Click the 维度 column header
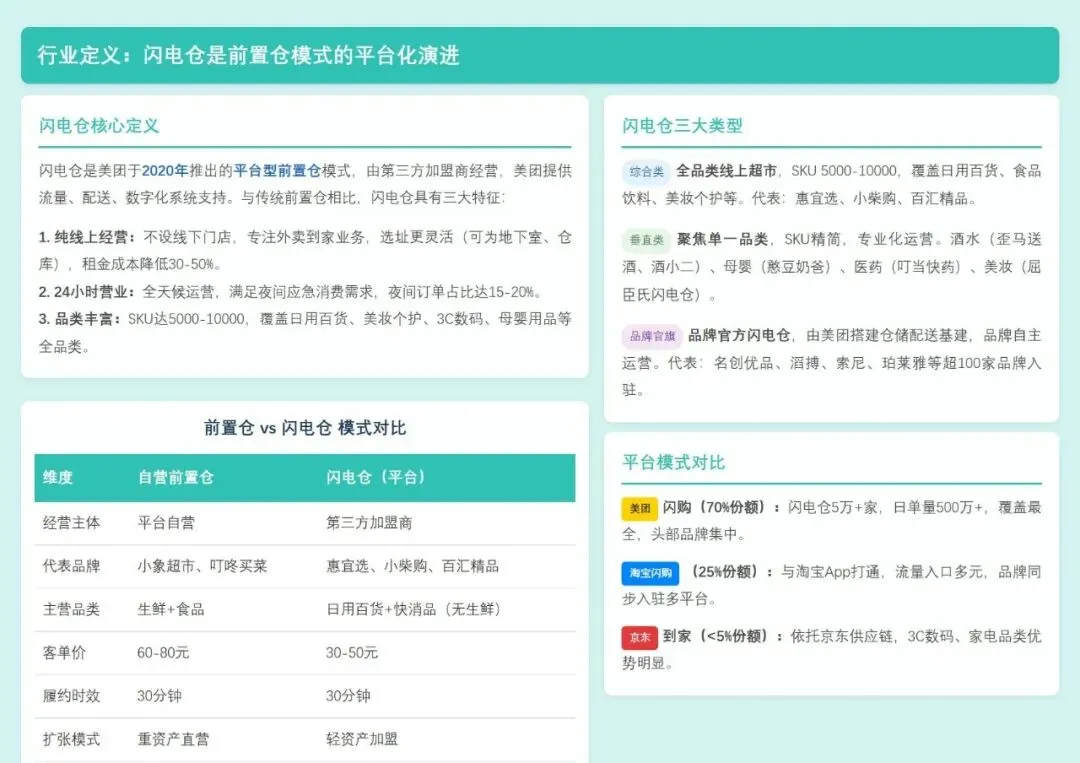1080x763 pixels. point(58,477)
